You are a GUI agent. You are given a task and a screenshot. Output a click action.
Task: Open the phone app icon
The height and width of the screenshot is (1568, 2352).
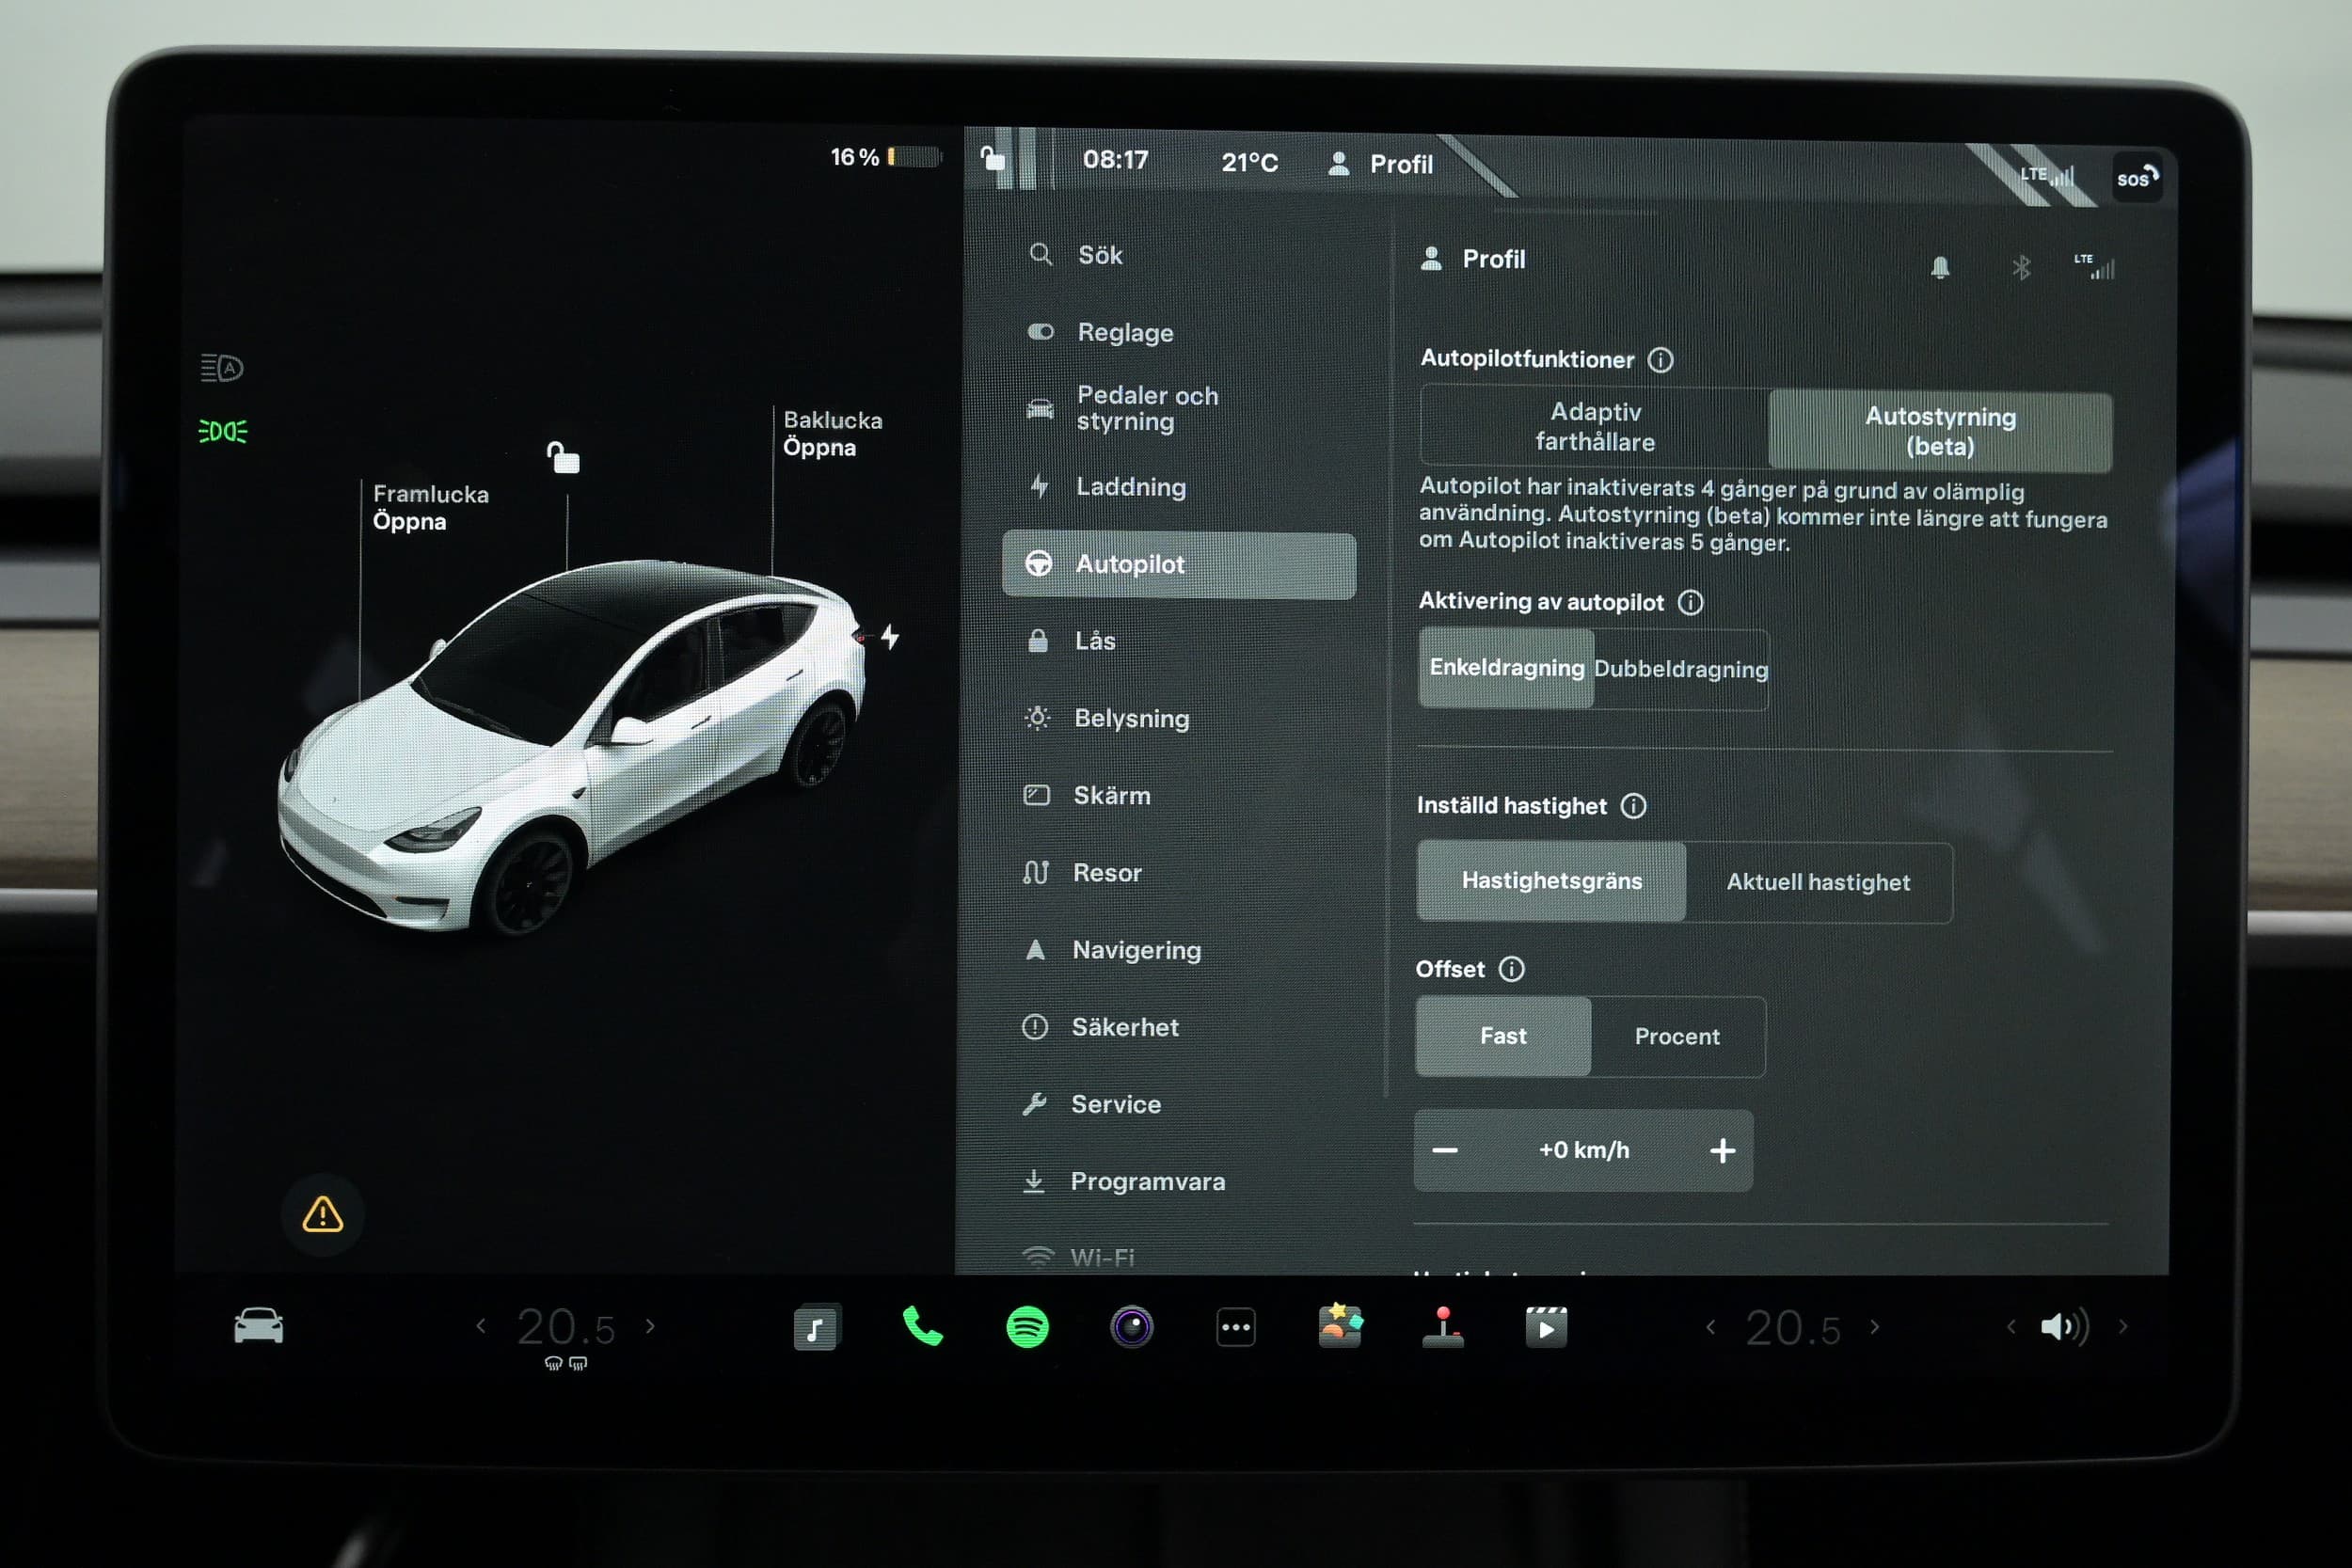[x=922, y=1327]
